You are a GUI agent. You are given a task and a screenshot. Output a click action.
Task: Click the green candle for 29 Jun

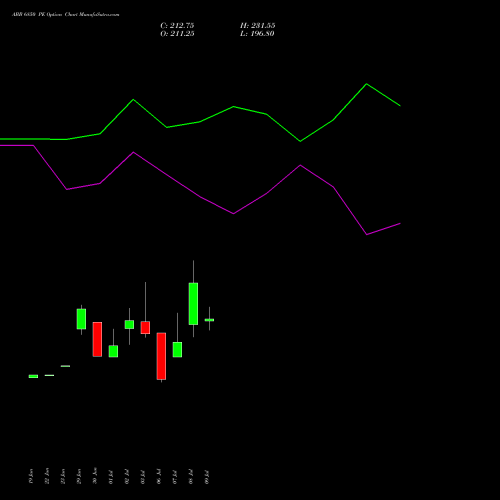[81, 319]
